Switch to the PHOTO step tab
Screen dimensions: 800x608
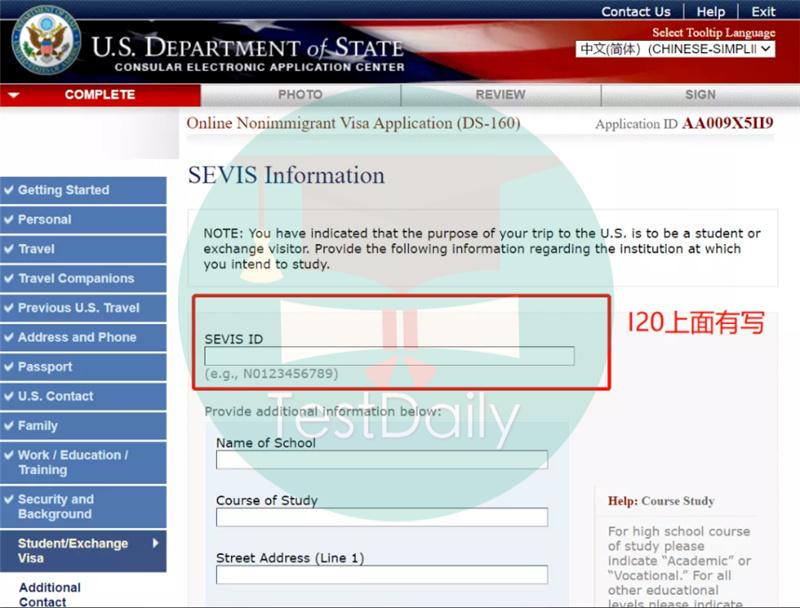pyautogui.click(x=301, y=95)
